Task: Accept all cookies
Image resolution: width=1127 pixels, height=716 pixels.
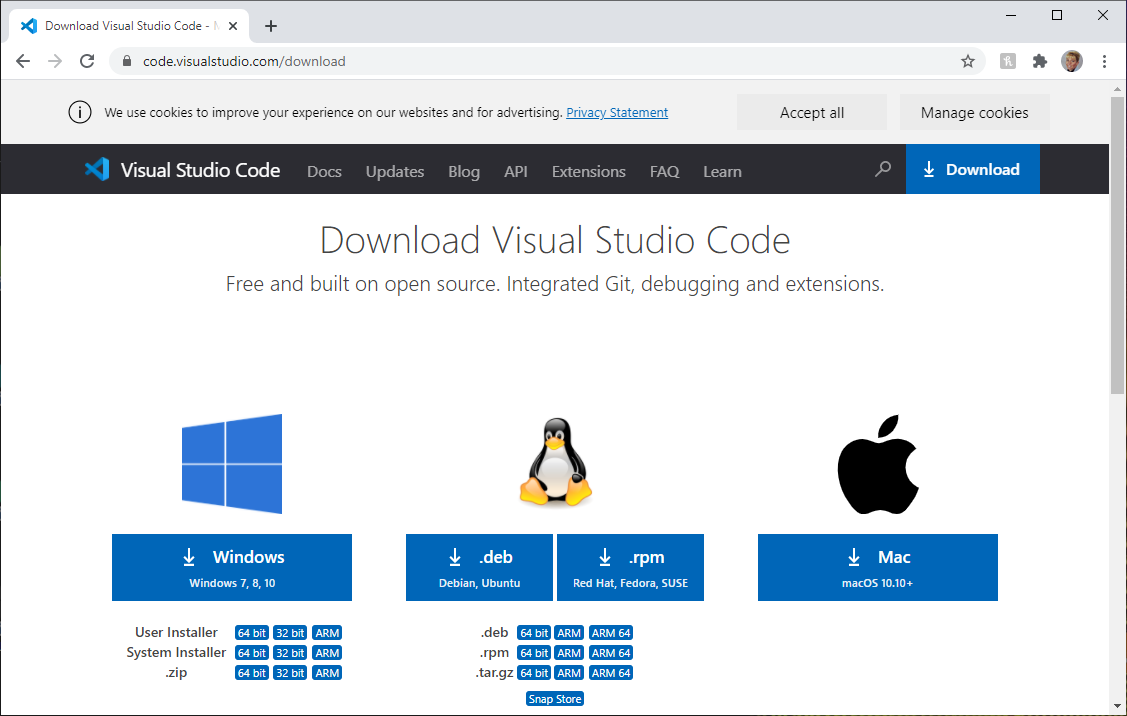Action: click(811, 113)
